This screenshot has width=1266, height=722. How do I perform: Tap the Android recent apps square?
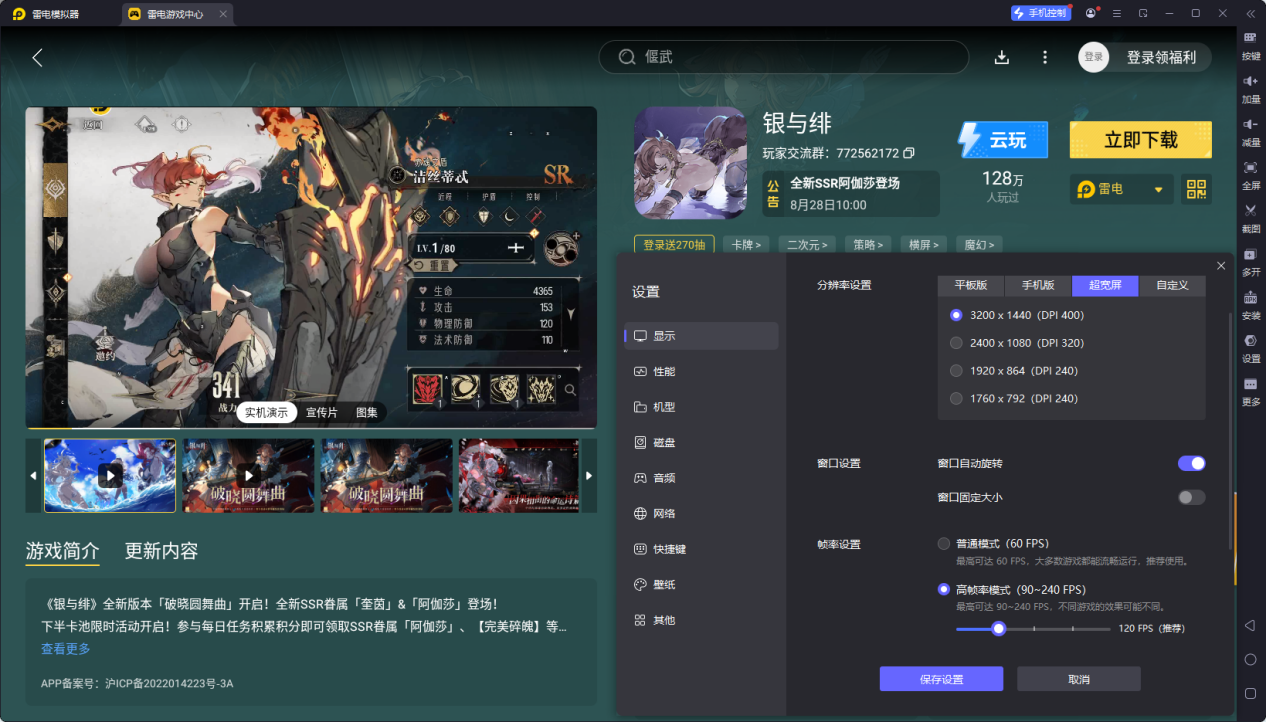(1250, 693)
